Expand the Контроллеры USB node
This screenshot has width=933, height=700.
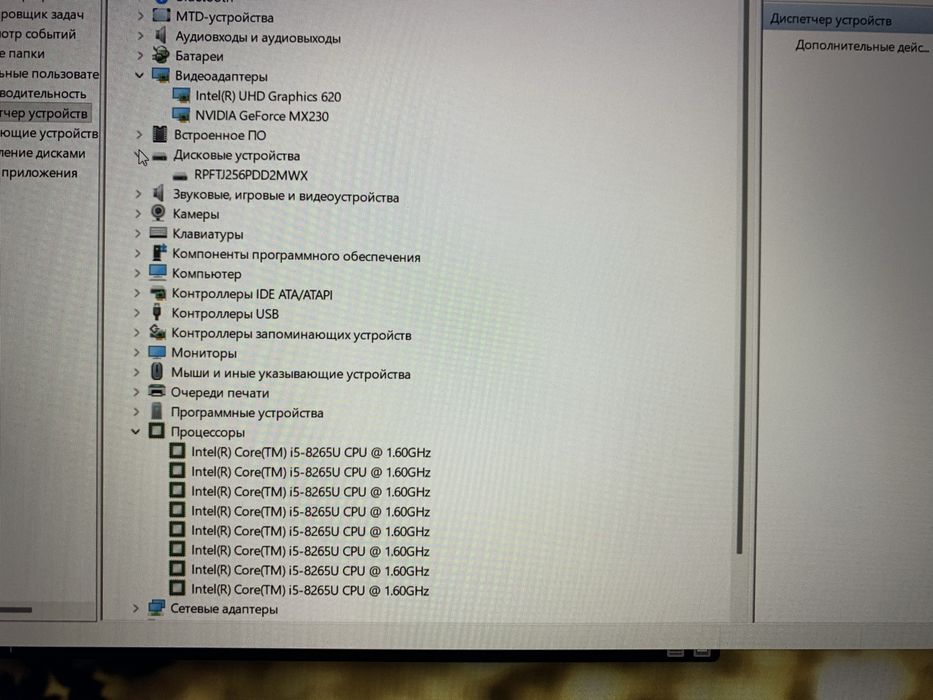pyautogui.click(x=137, y=312)
